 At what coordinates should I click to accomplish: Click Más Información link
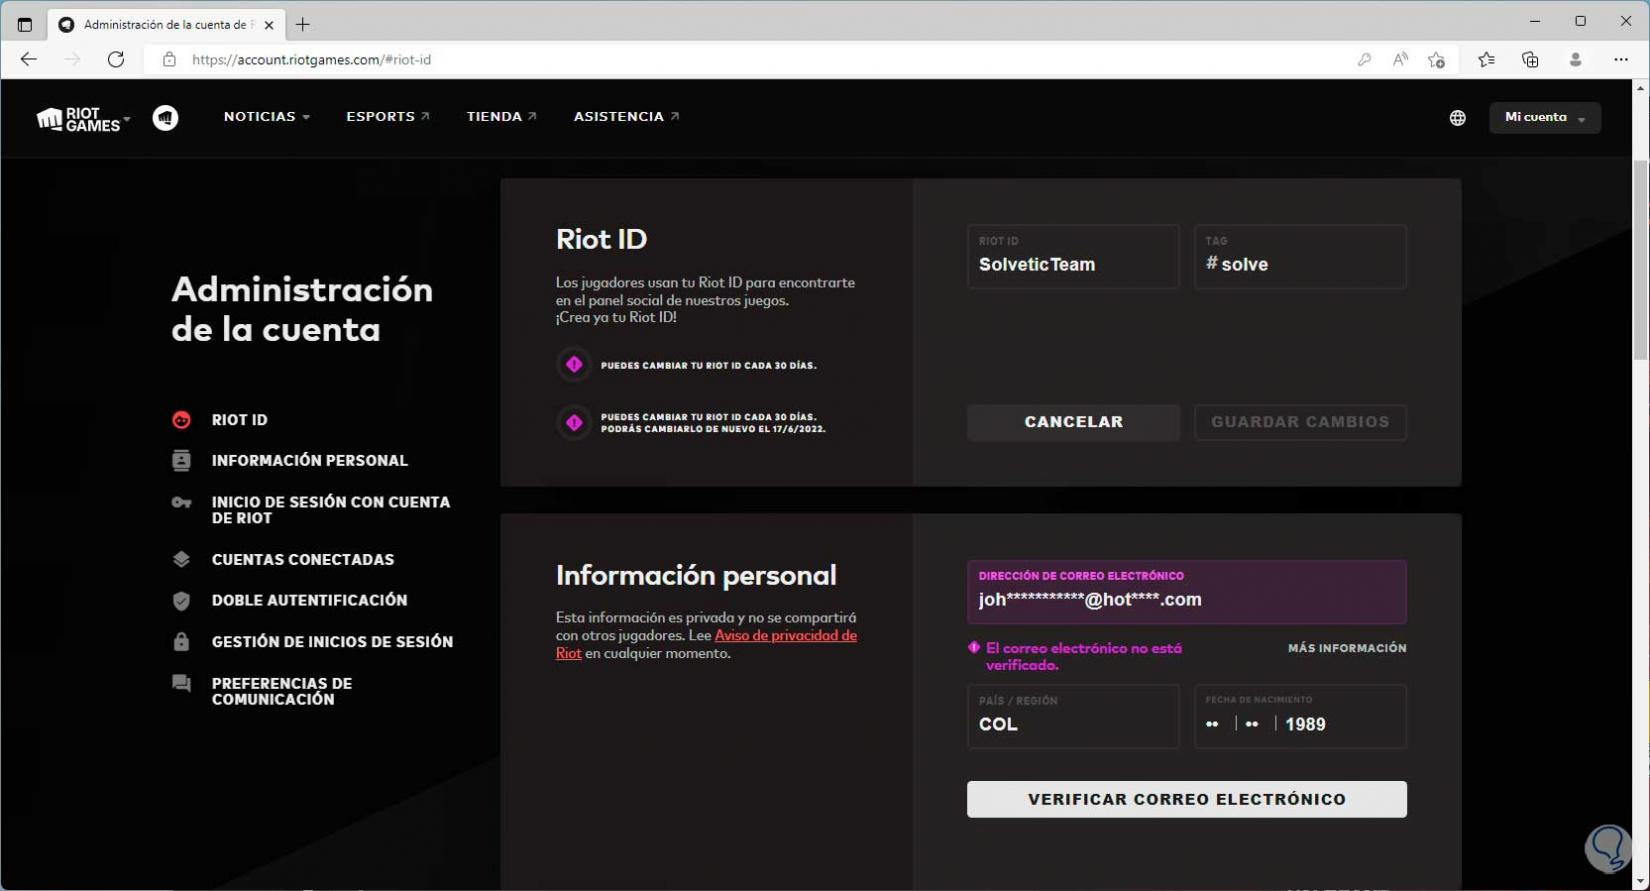(1347, 648)
